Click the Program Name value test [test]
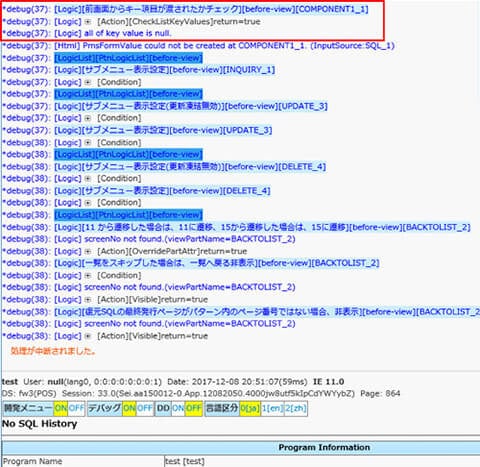The image size is (480, 467). click(x=185, y=461)
